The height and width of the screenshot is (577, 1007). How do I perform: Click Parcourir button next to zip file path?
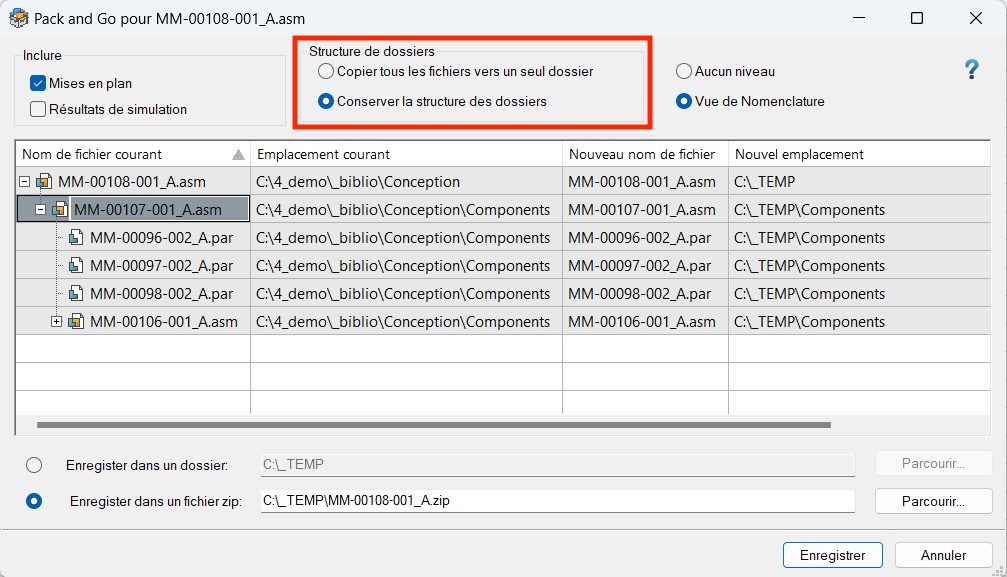(x=933, y=501)
